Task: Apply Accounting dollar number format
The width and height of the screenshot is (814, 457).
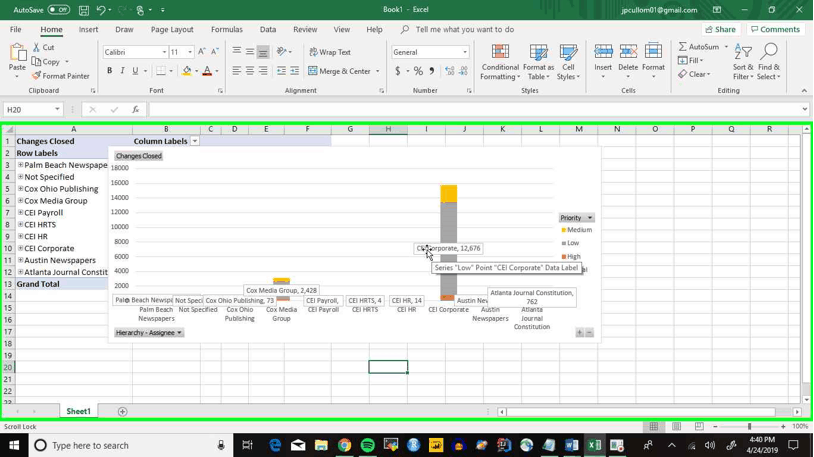Action: 398,71
